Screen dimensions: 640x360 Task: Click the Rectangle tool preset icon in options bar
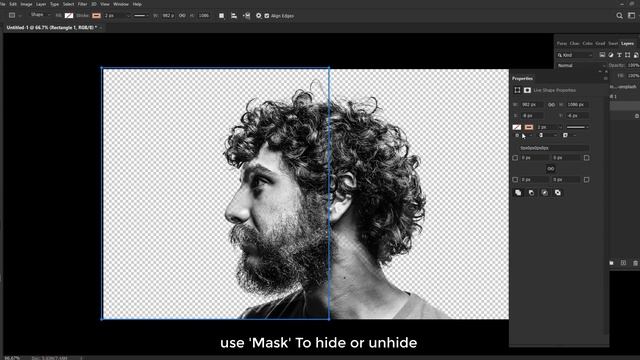click(12, 16)
